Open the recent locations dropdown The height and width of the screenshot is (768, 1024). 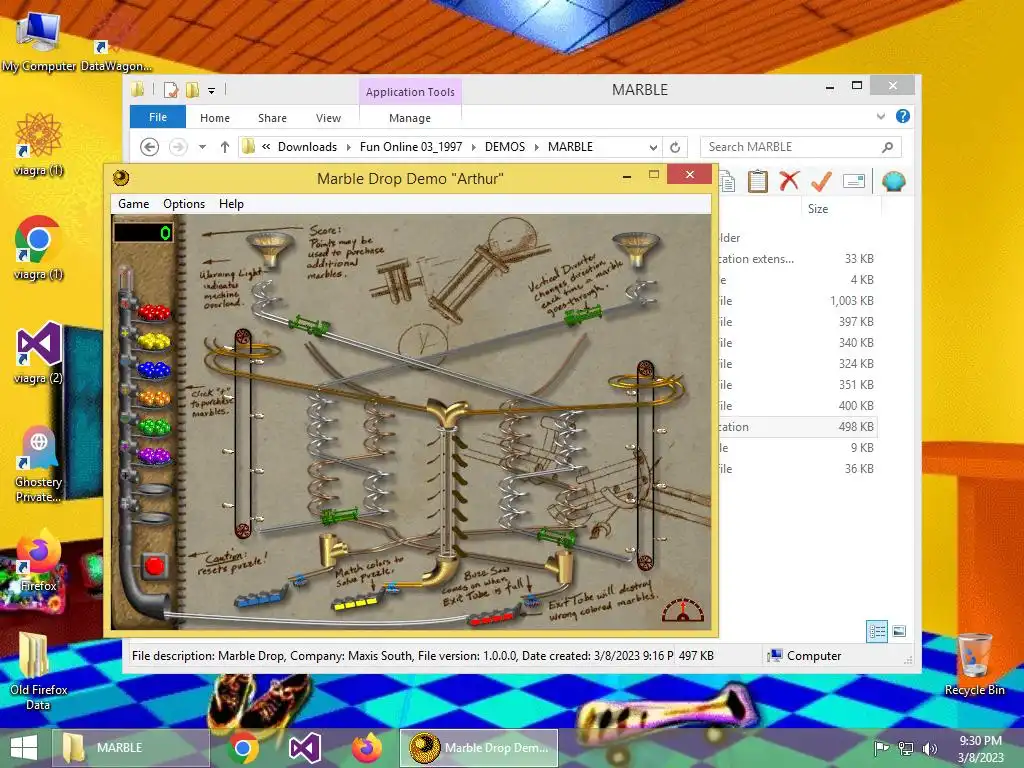202,147
